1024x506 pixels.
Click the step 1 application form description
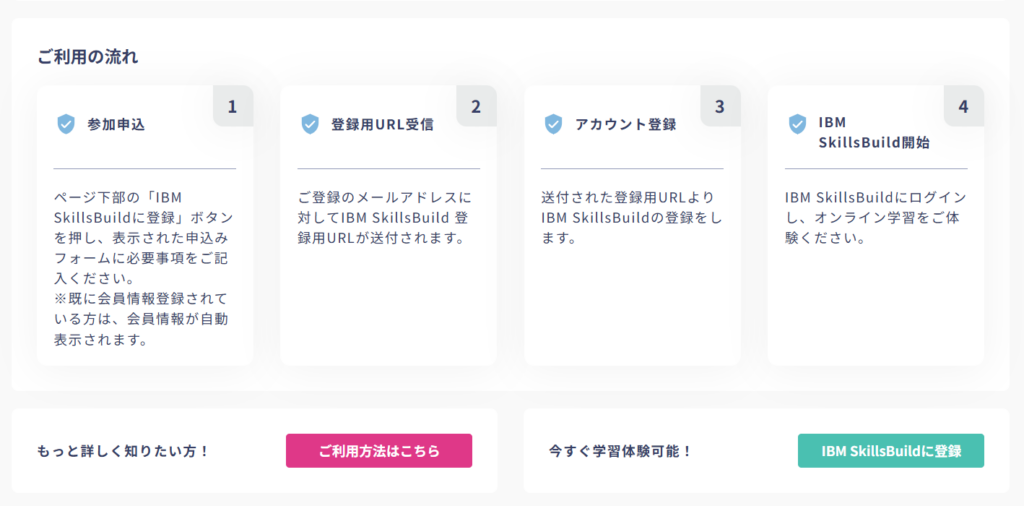pyautogui.click(x=144, y=268)
